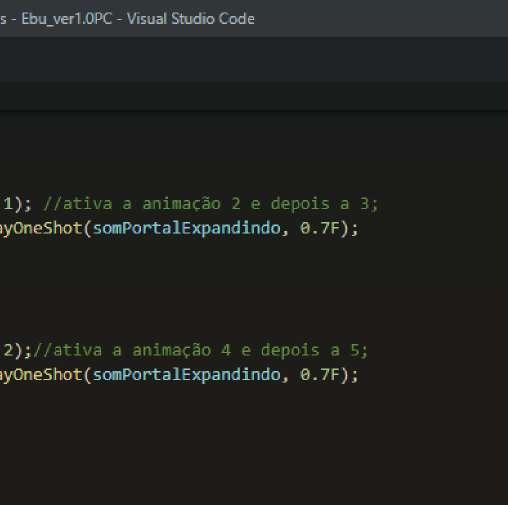Click the 0.7F value under the animação 4 comment
Viewport: 508px width, 505px height.
(x=320, y=375)
